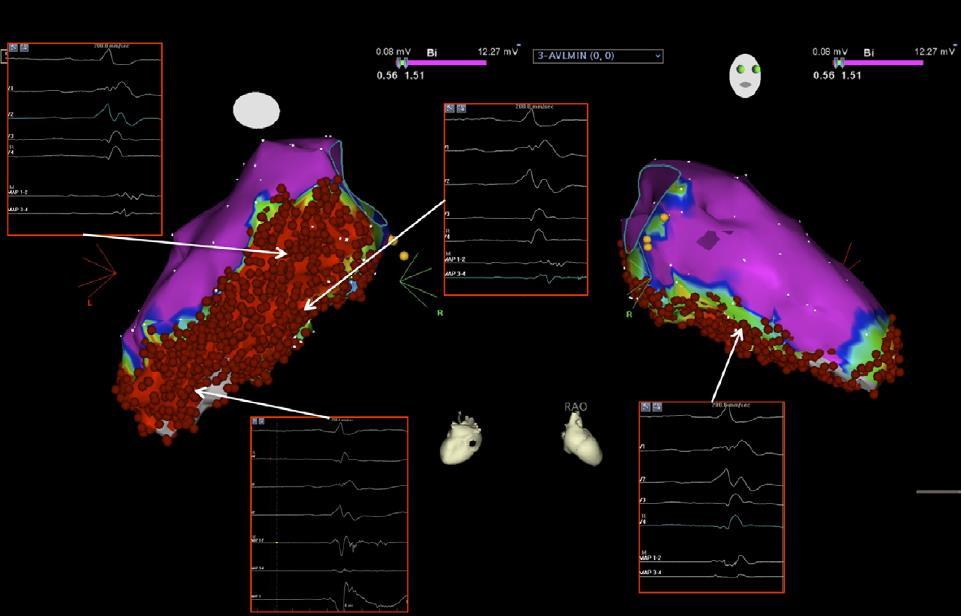964x616 pixels.
Task: Click second icon in center electrogram window
Action: click(461, 108)
